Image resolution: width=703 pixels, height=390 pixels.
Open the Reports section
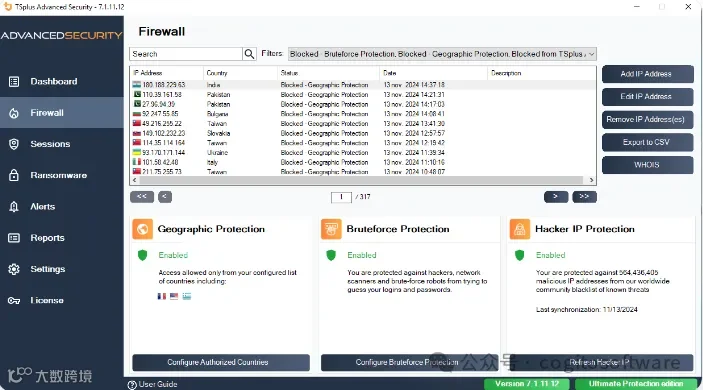62,238
